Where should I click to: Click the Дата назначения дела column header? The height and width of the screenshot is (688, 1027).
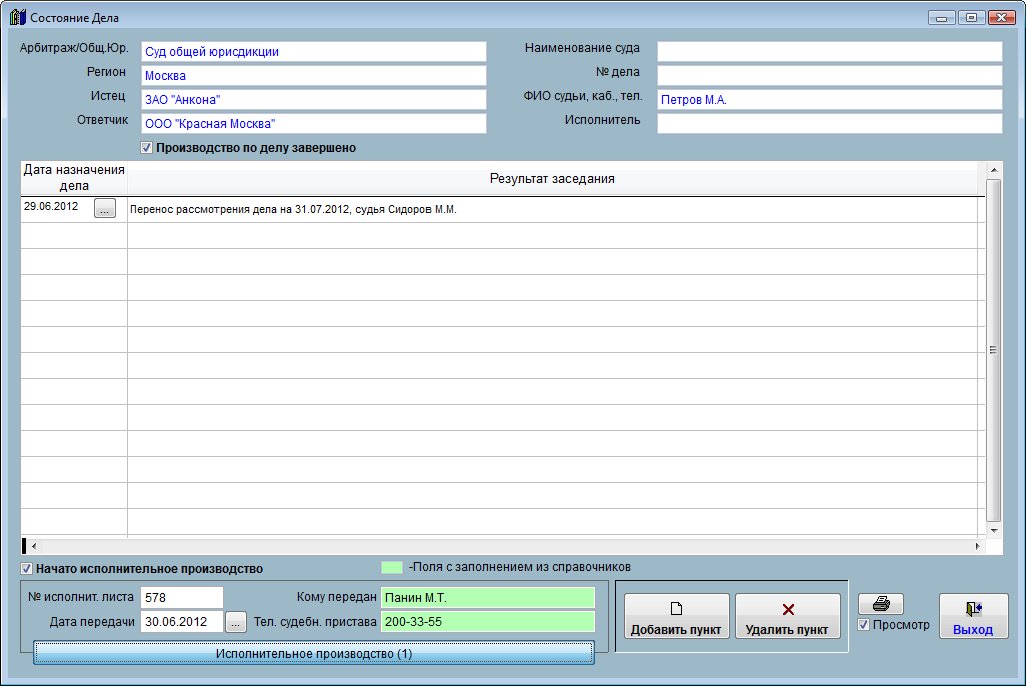[74, 178]
